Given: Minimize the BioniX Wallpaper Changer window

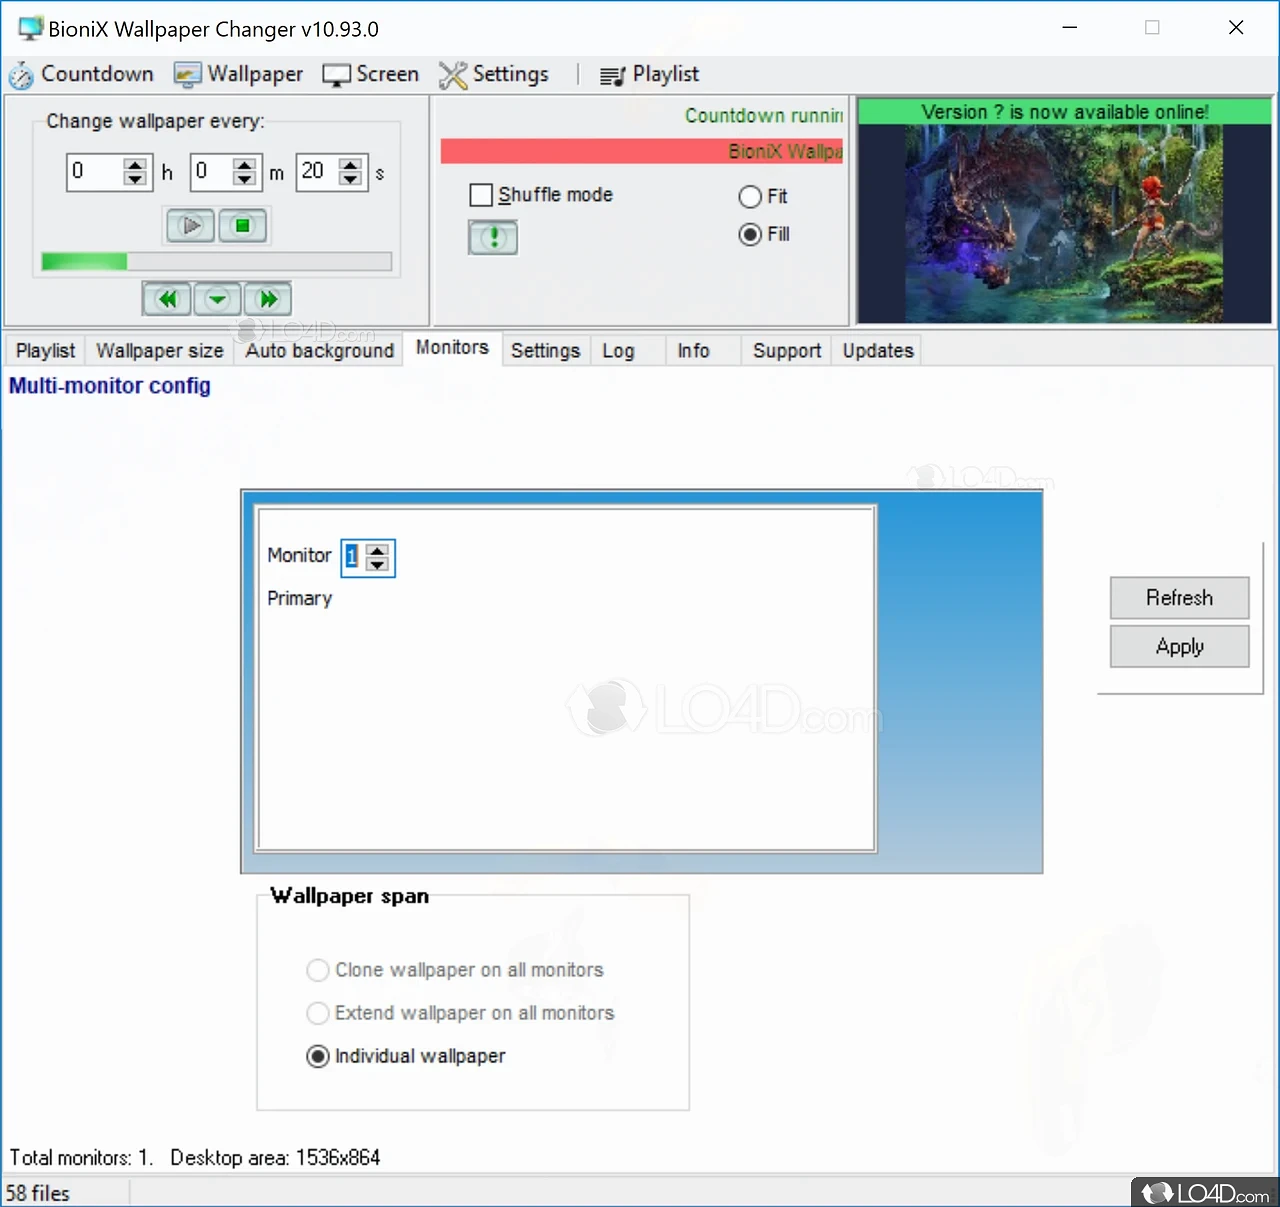Looking at the screenshot, I should coord(1070,28).
